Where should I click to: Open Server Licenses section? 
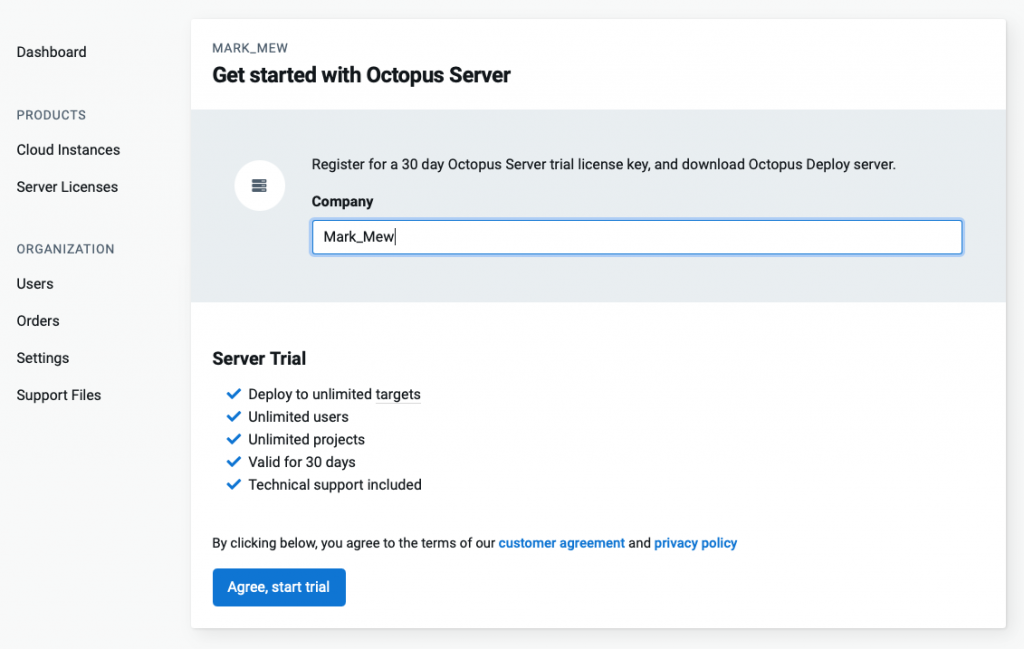pyautogui.click(x=67, y=187)
